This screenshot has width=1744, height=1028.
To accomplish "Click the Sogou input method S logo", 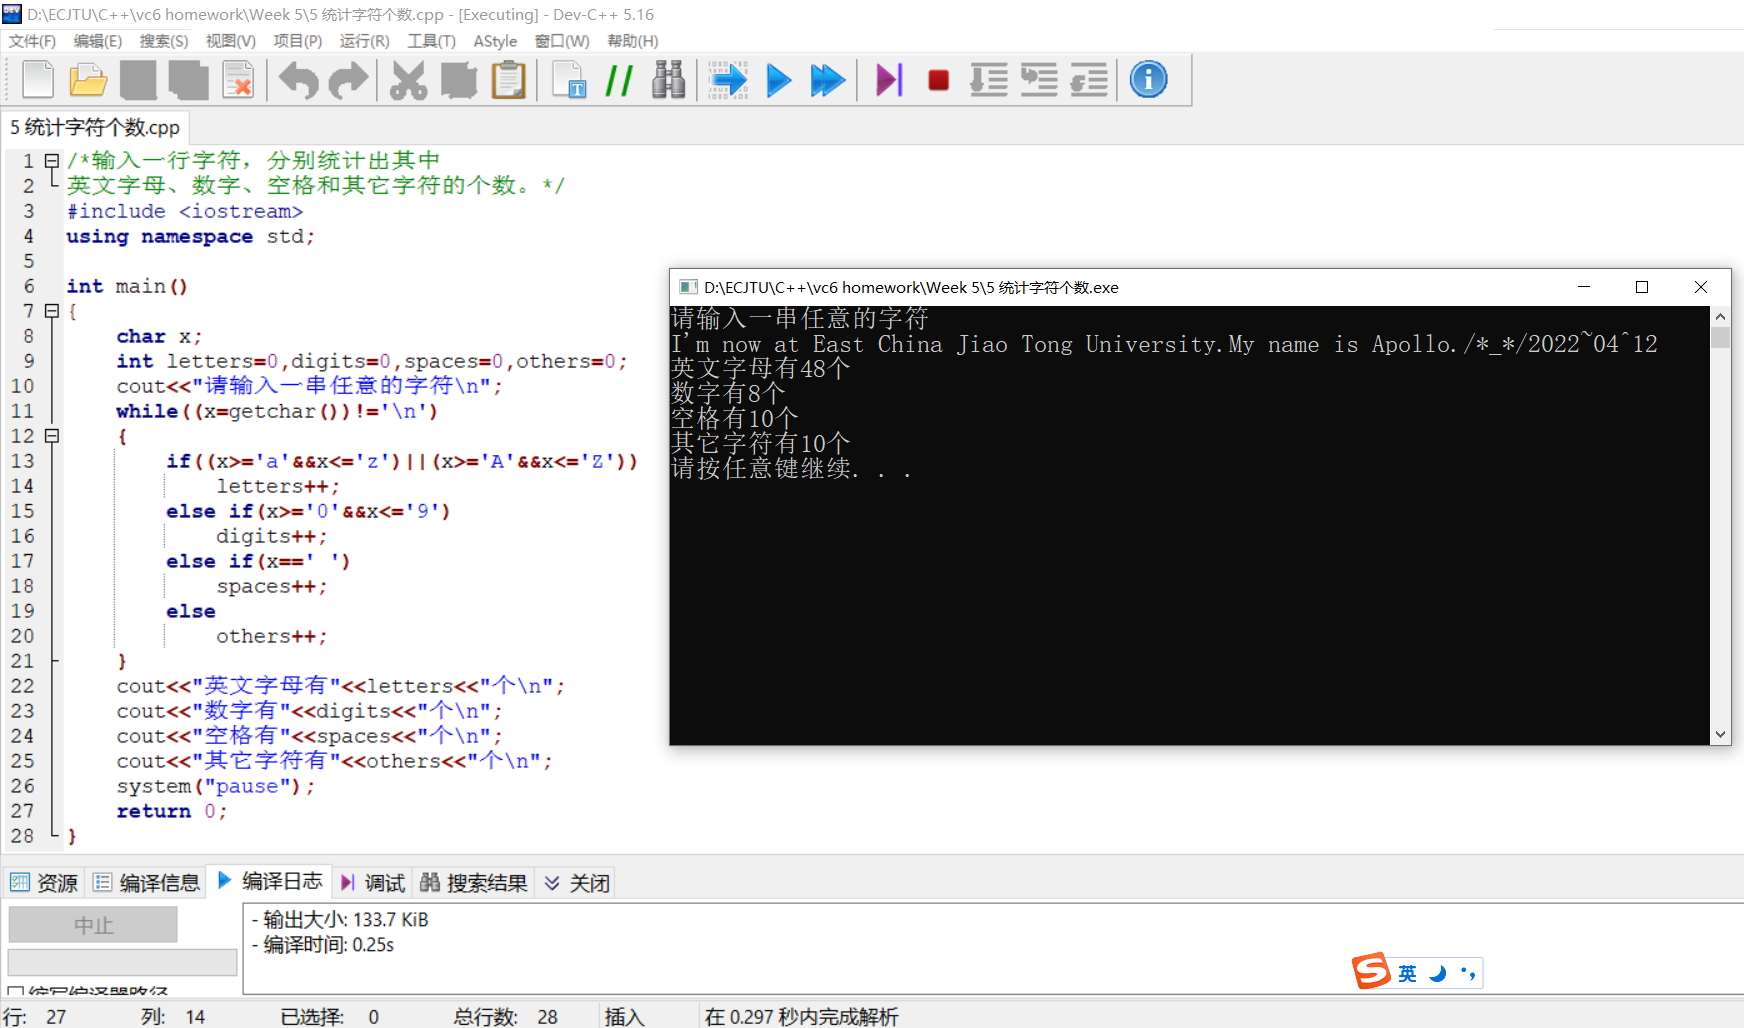I will point(1371,971).
